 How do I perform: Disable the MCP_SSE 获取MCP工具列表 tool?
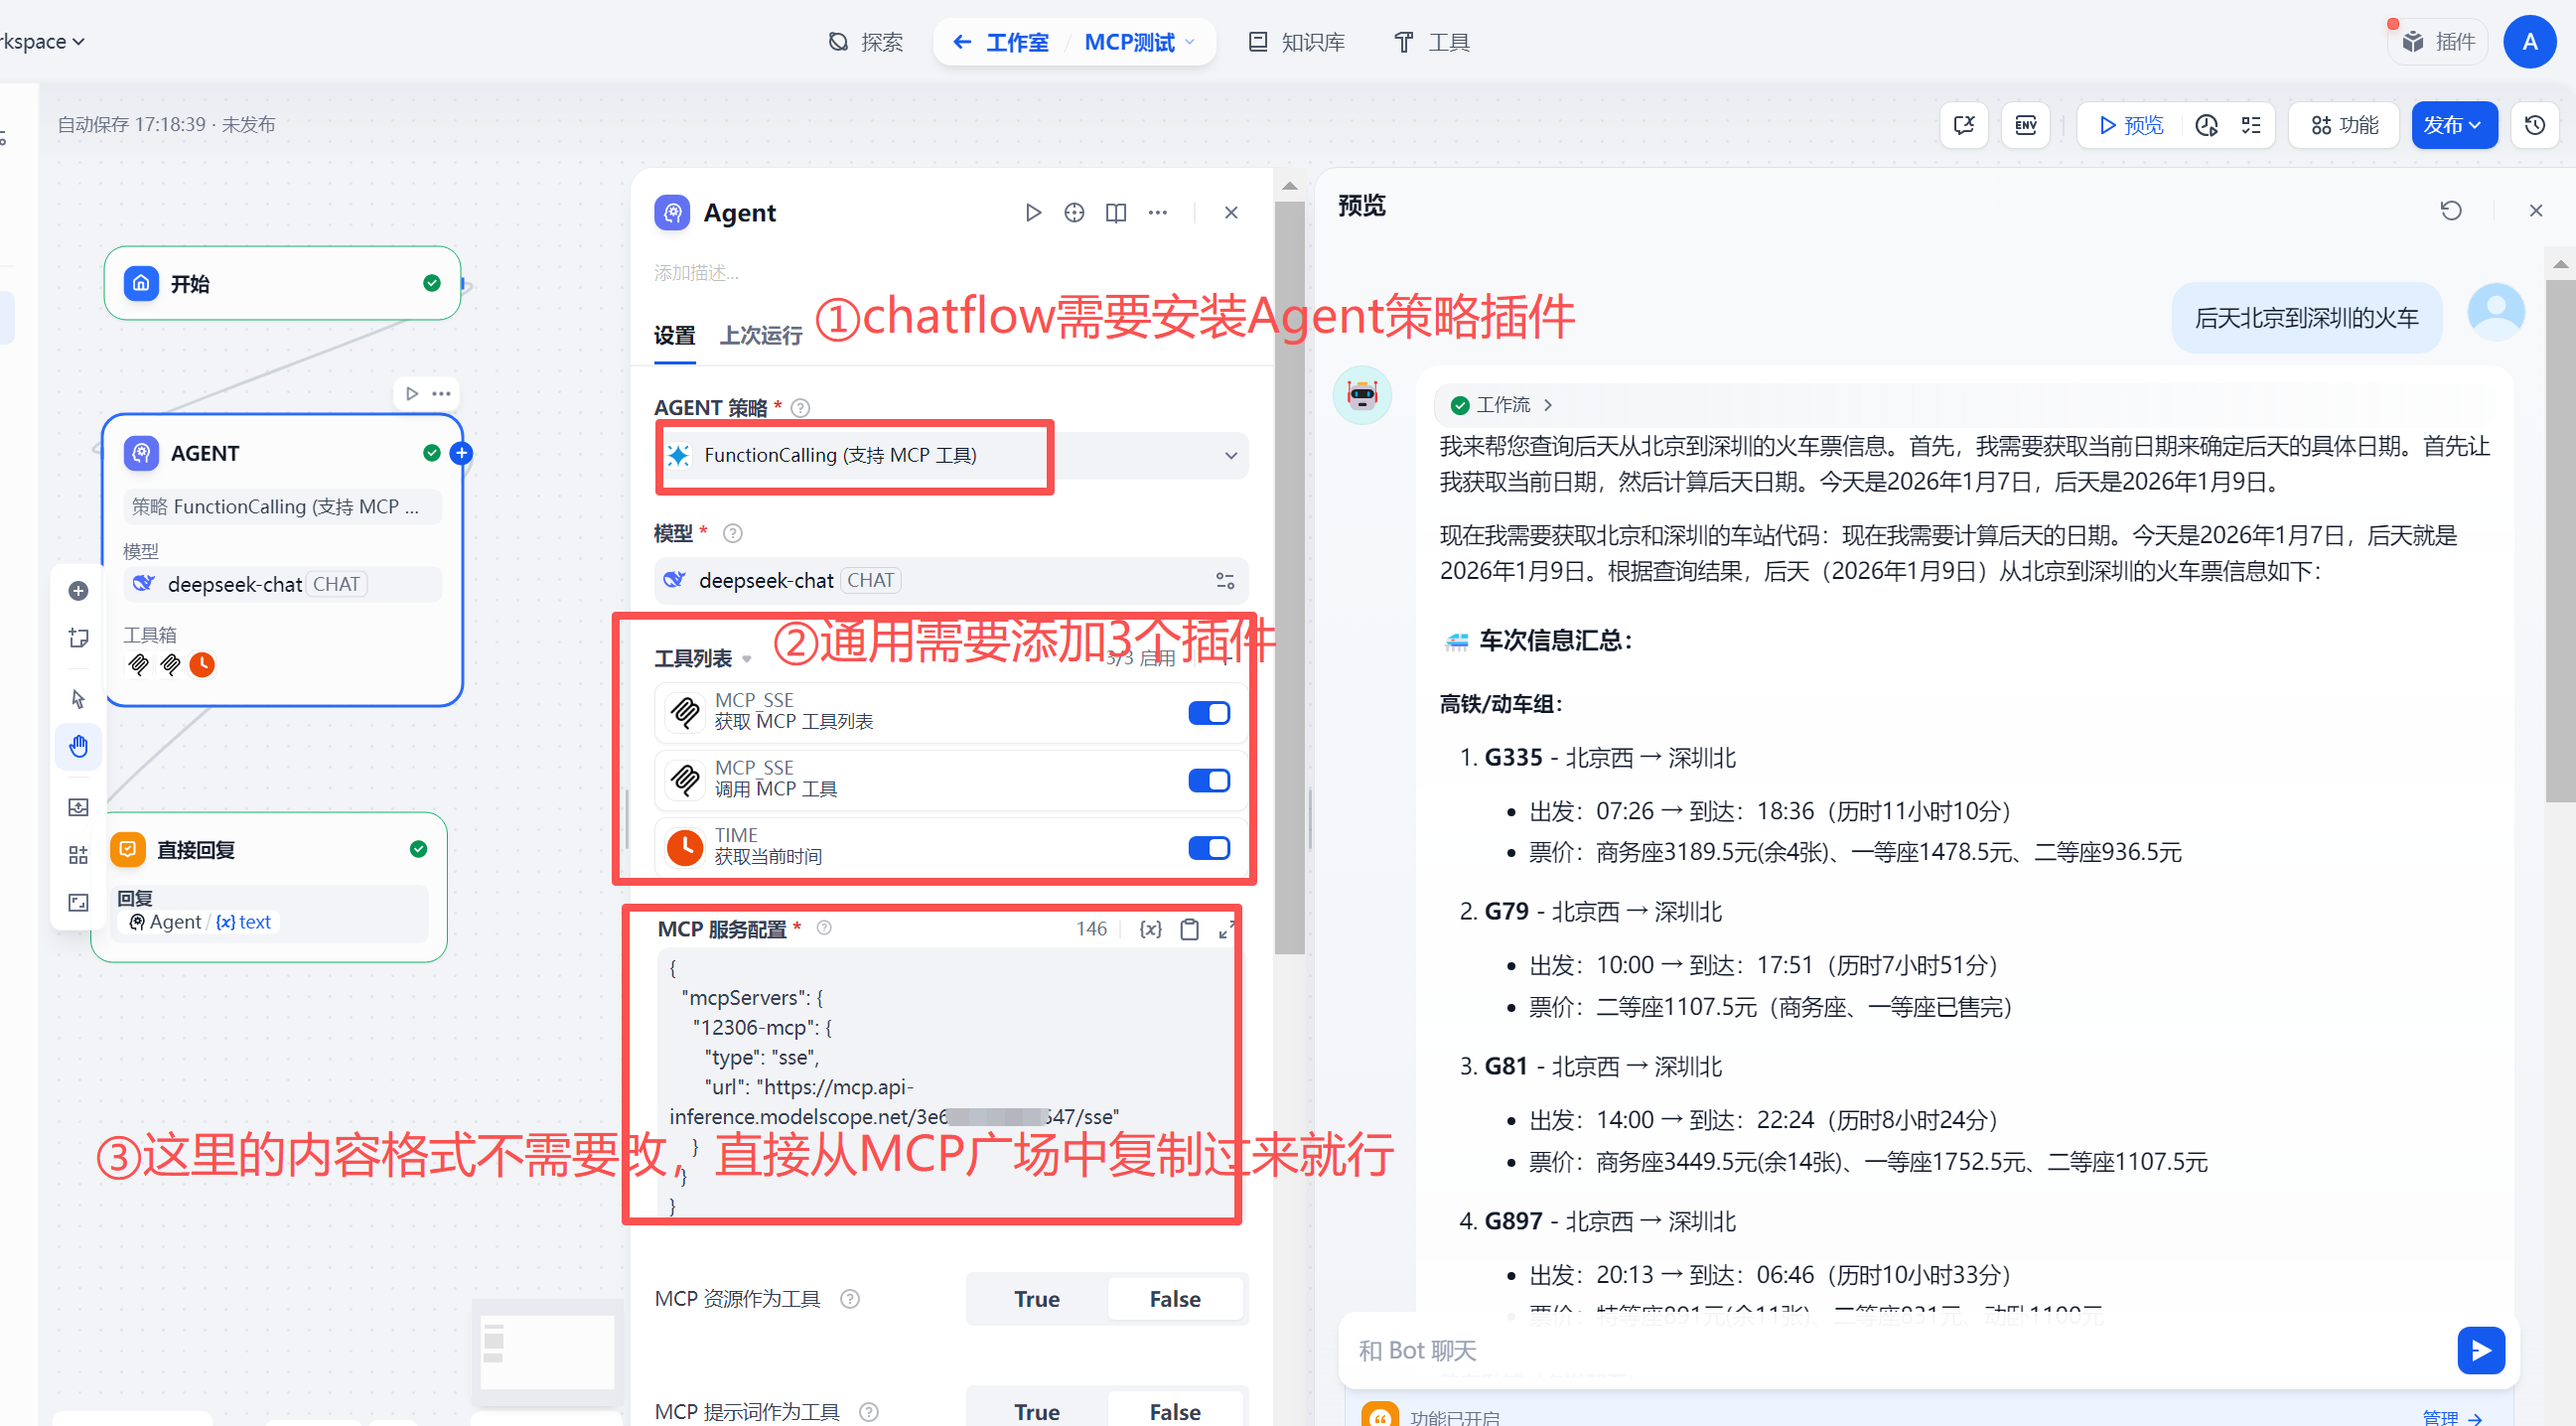1208,712
